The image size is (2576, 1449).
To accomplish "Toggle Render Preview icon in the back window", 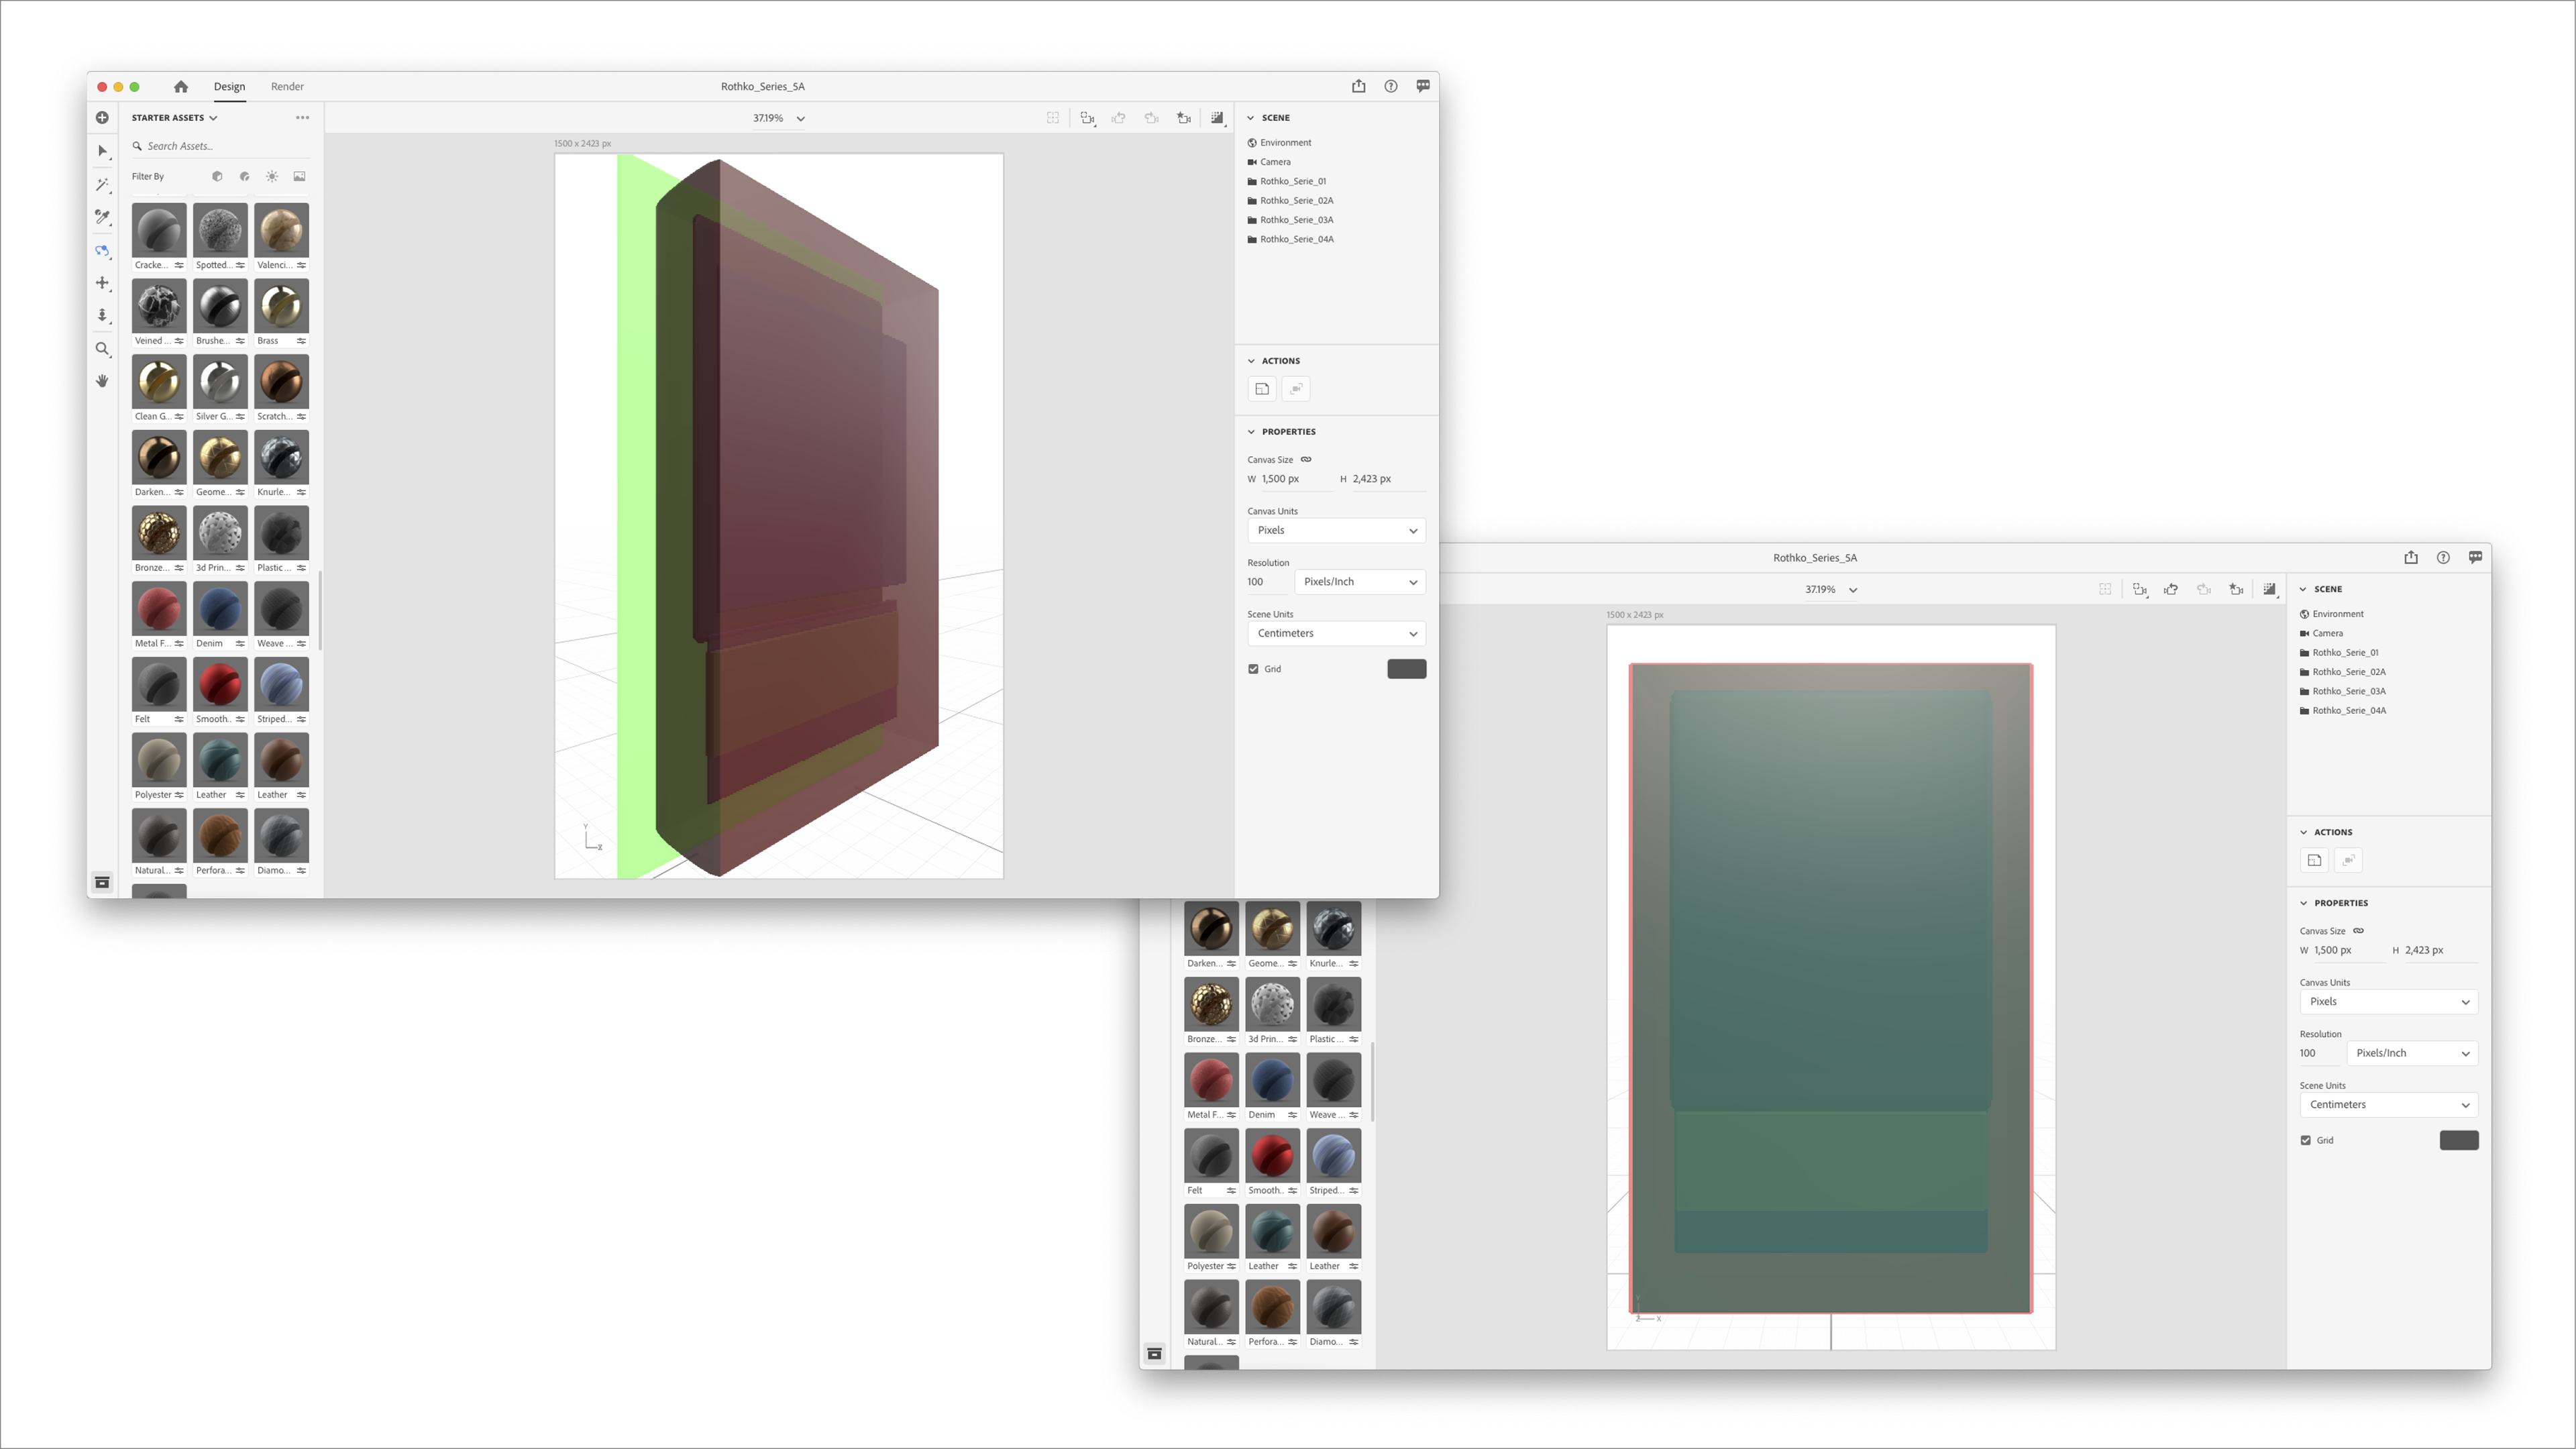I will [2270, 590].
